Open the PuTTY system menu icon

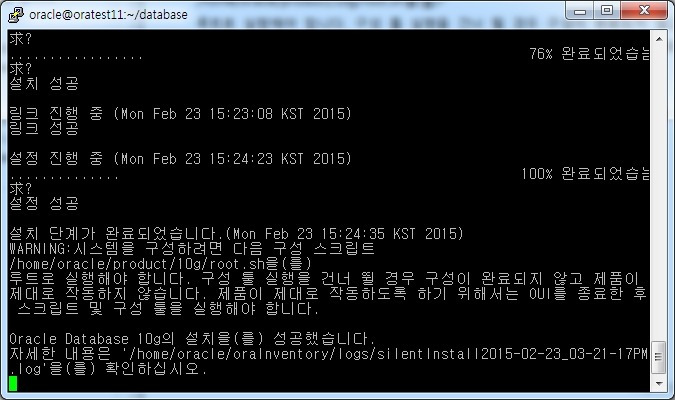click(16, 15)
